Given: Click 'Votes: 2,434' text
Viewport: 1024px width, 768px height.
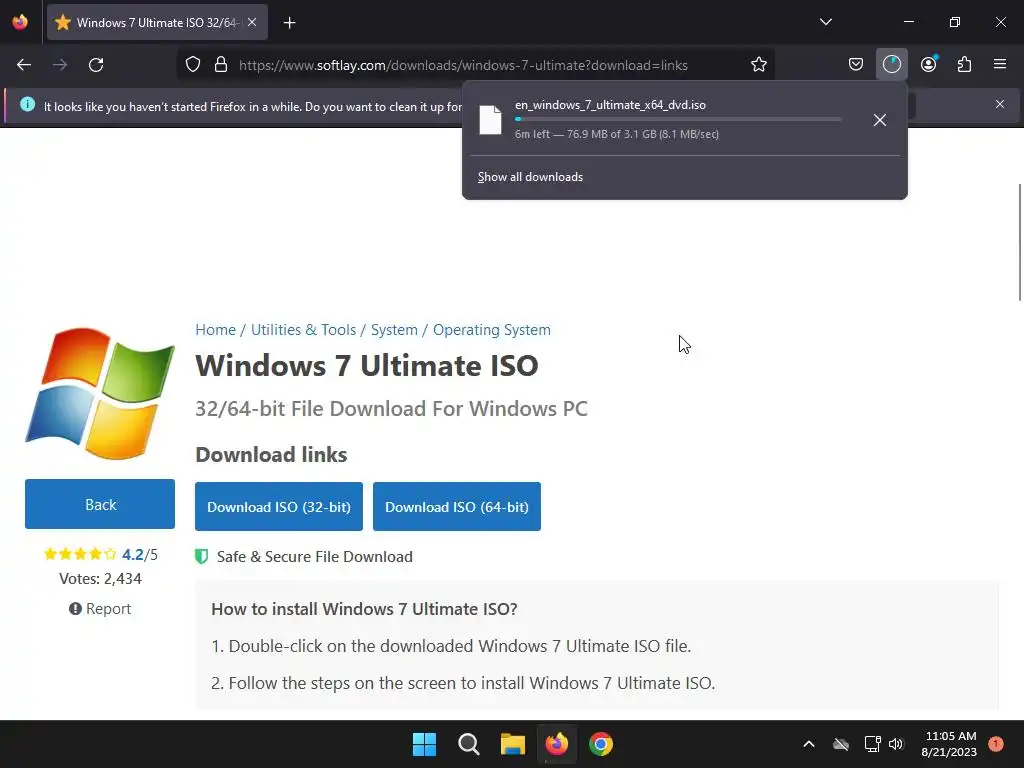Looking at the screenshot, I should click(100, 579).
